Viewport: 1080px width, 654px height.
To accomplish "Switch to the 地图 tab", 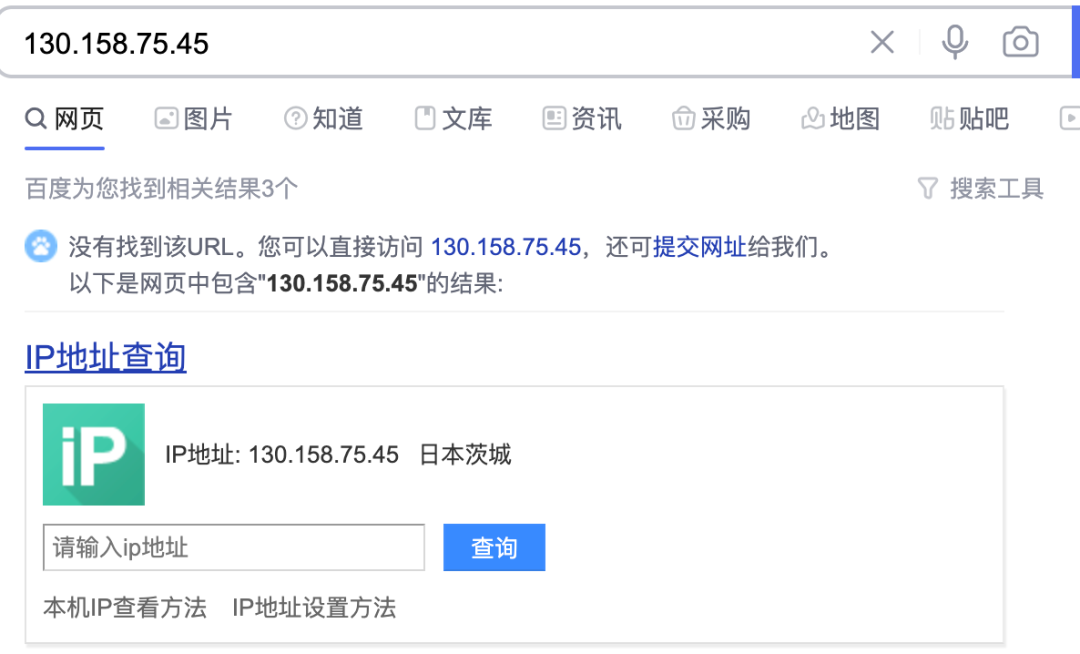I will coord(840,118).
